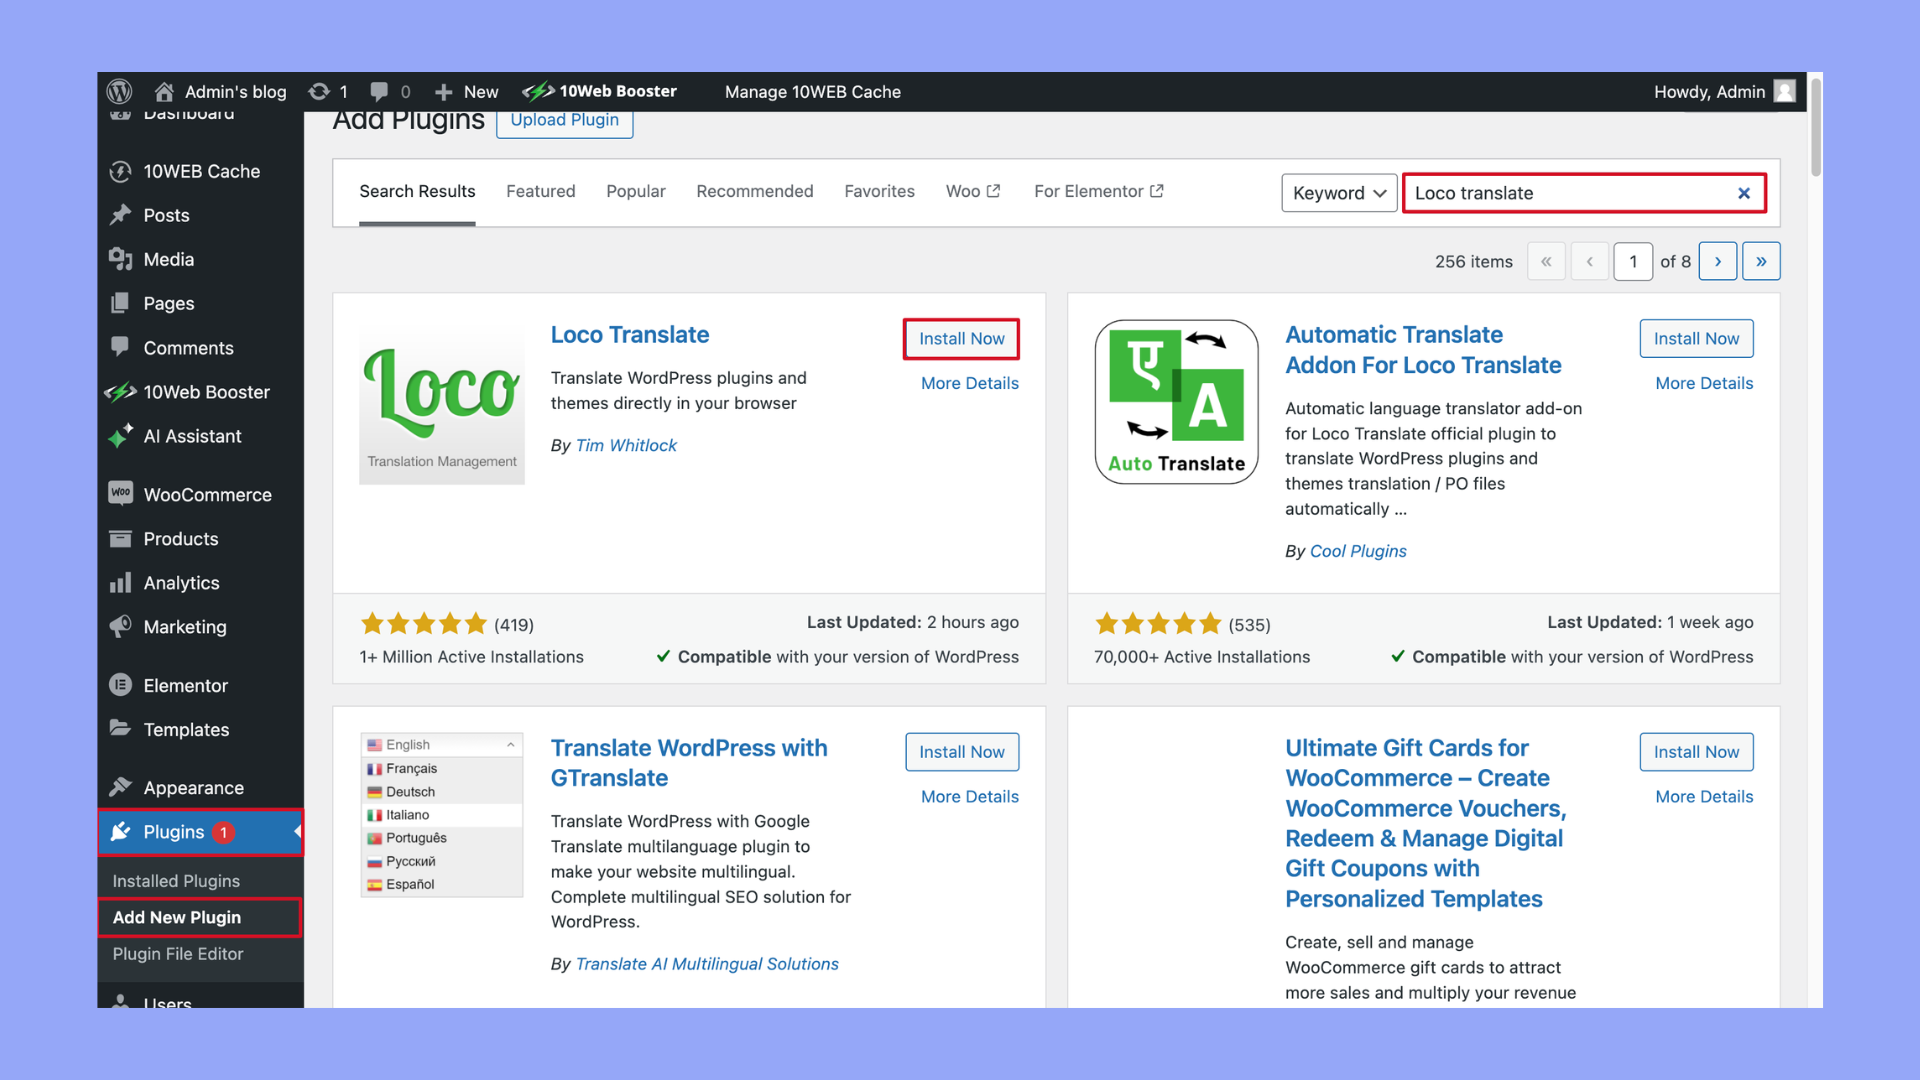This screenshot has width=1920, height=1080.
Task: Clear the Loco translate search field
Action: (x=1743, y=193)
